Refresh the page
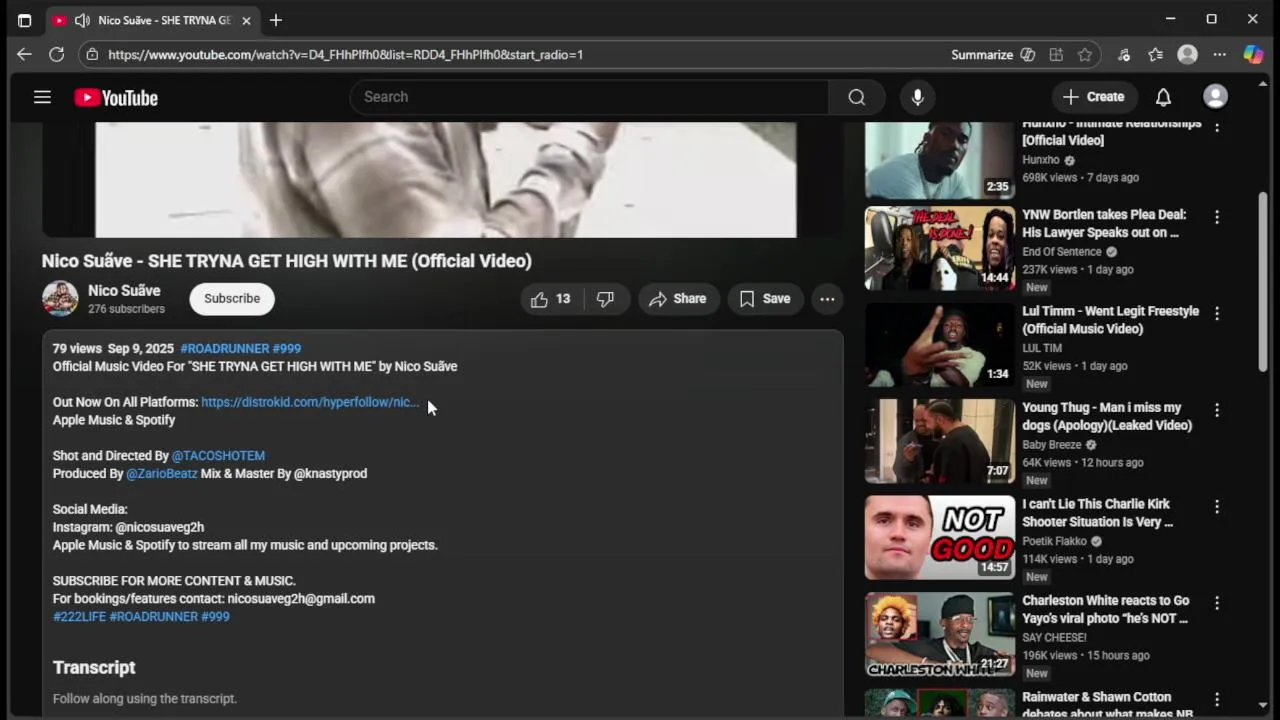The height and width of the screenshot is (720, 1280). [57, 55]
